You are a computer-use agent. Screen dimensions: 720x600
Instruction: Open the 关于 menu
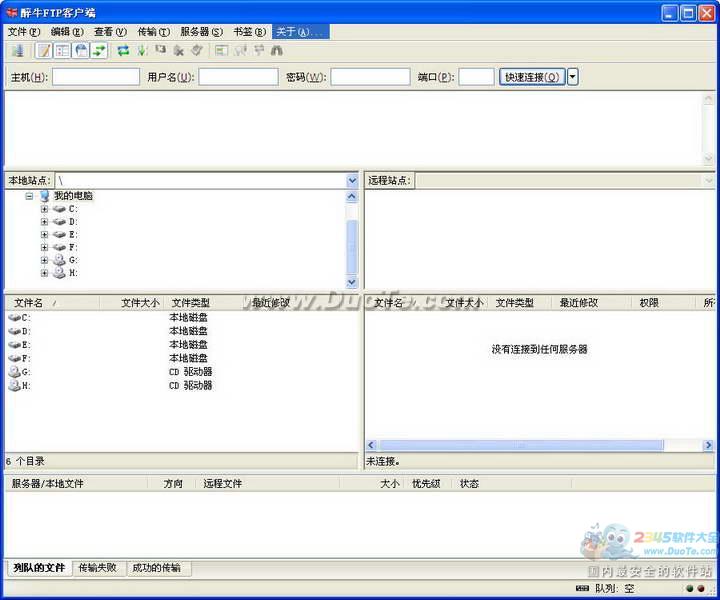(x=300, y=32)
